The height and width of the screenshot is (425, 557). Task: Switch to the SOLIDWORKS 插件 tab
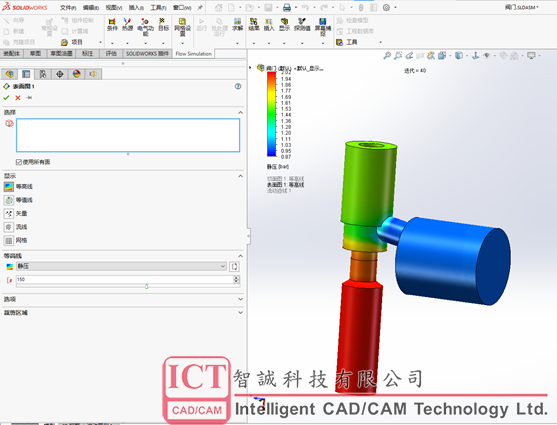click(x=147, y=54)
